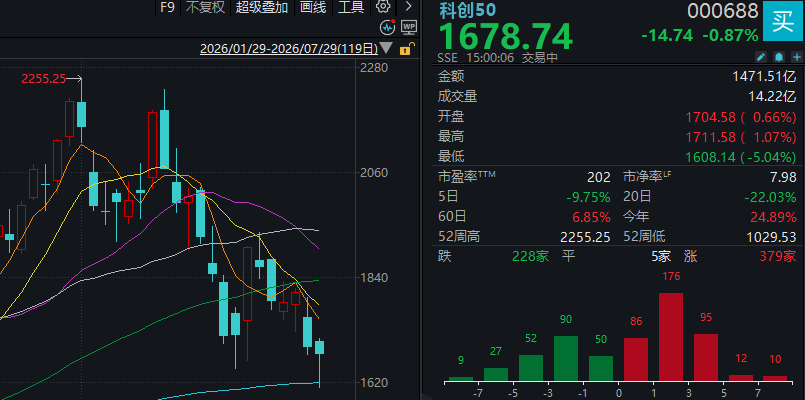The width and height of the screenshot is (805, 400).
Task: Click the date range 2026/01/29-2026/07/29 link
Action: pyautogui.click(x=289, y=49)
